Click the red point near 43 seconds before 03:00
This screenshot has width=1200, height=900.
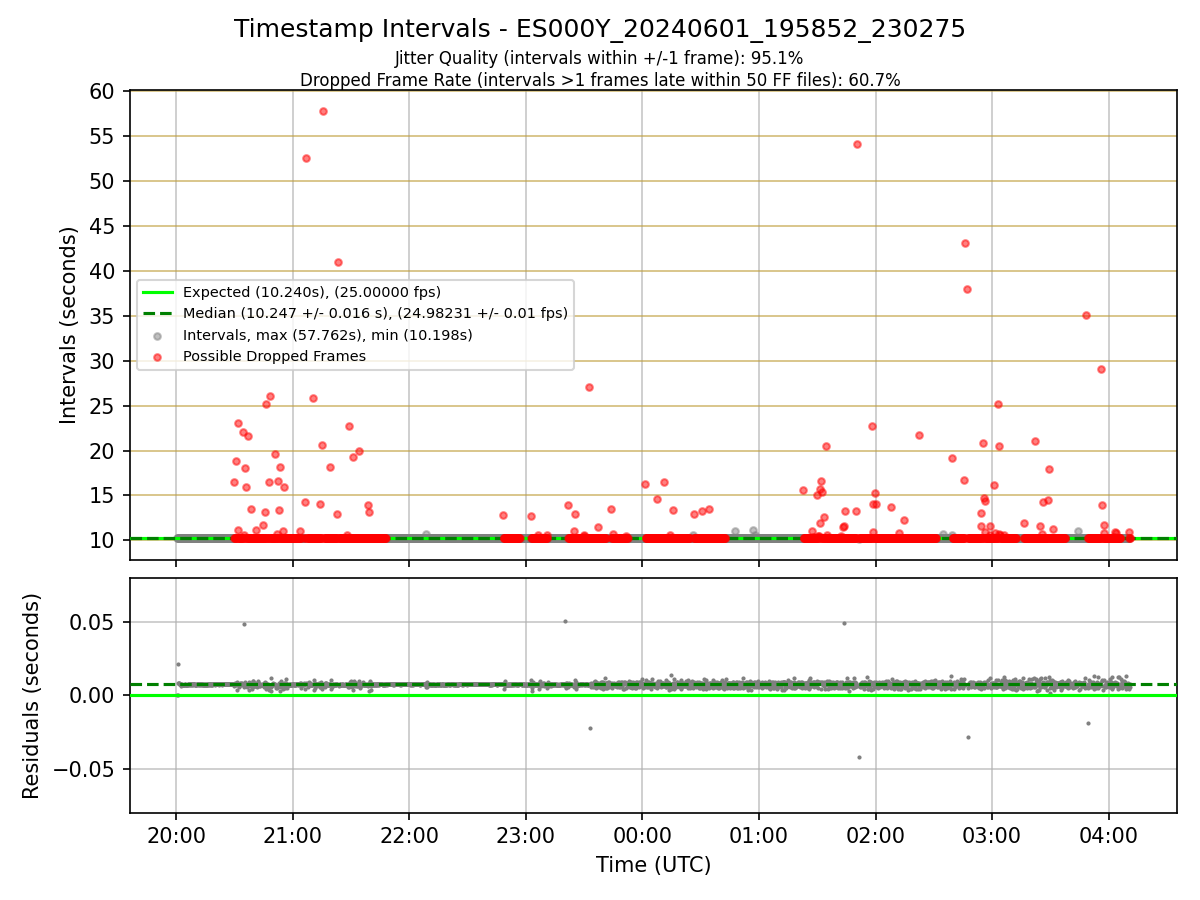tap(965, 243)
